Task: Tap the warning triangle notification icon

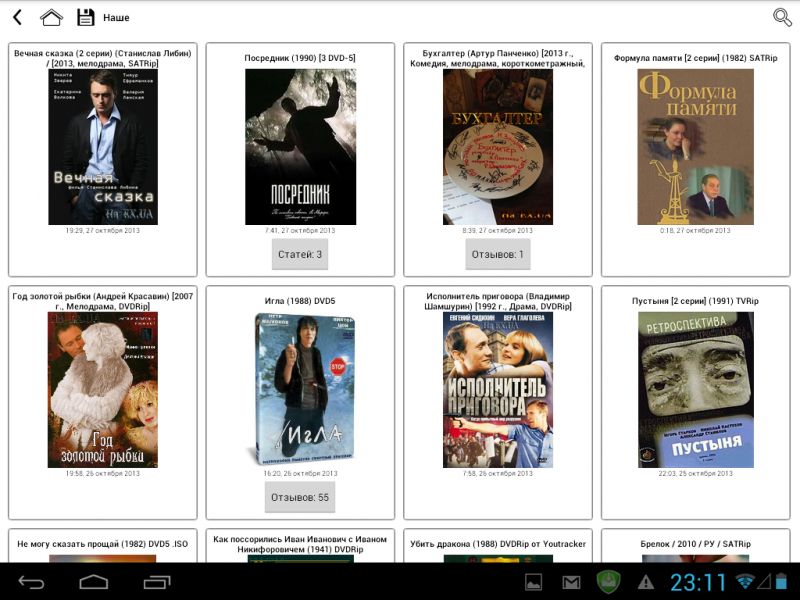Action: point(646,581)
